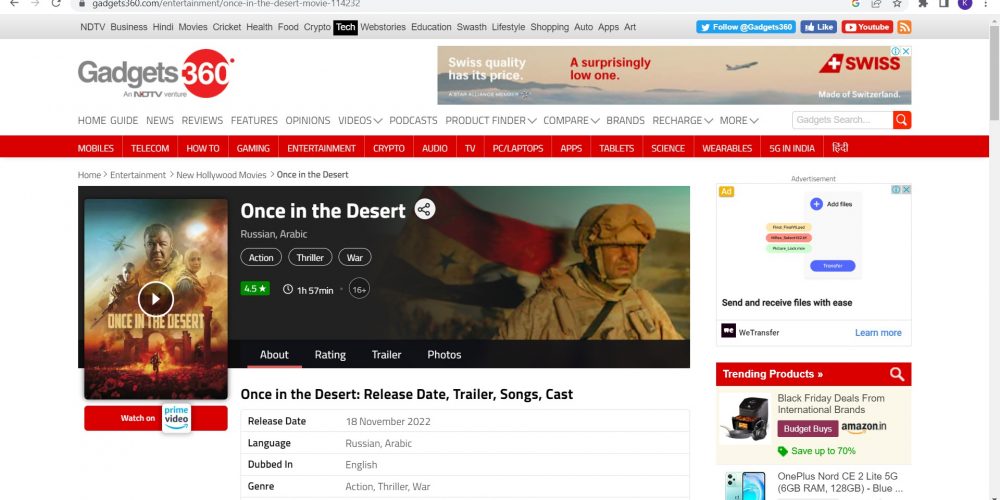
Task: Click the ad info icon on SWISS banner
Action: (895, 50)
